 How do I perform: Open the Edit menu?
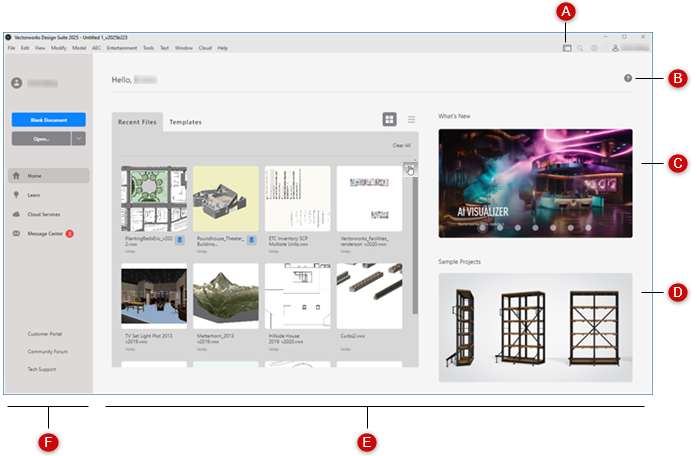(25, 48)
